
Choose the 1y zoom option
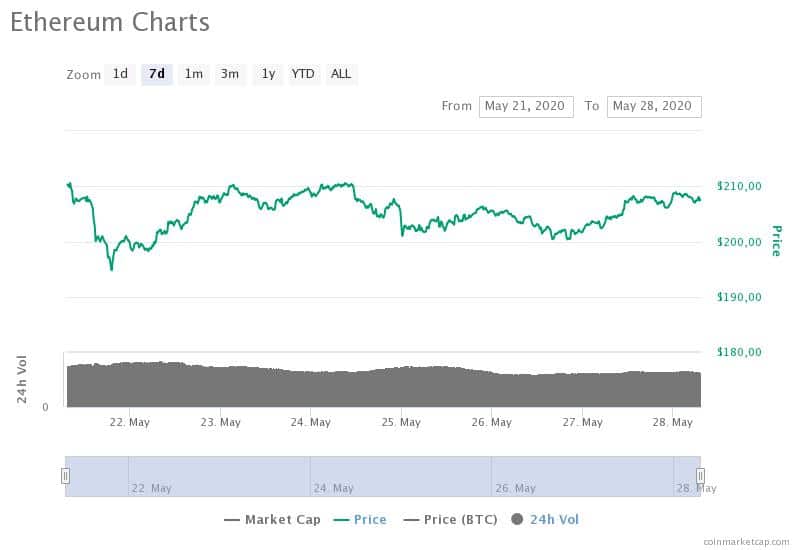(268, 74)
